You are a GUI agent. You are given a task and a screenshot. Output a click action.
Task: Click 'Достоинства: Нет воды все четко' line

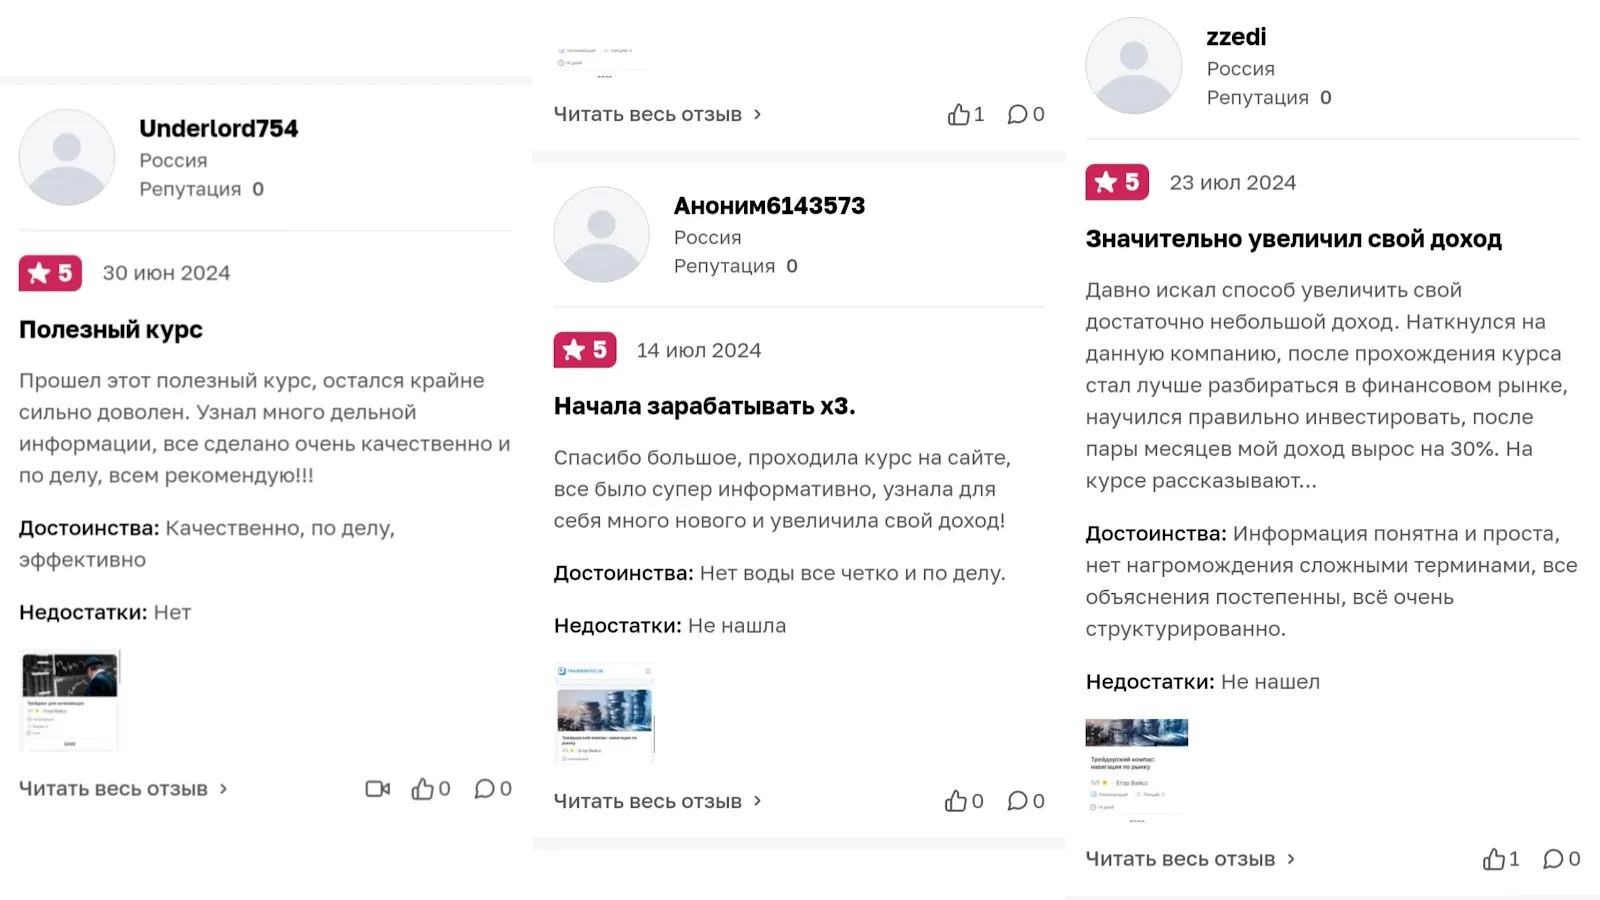click(780, 573)
